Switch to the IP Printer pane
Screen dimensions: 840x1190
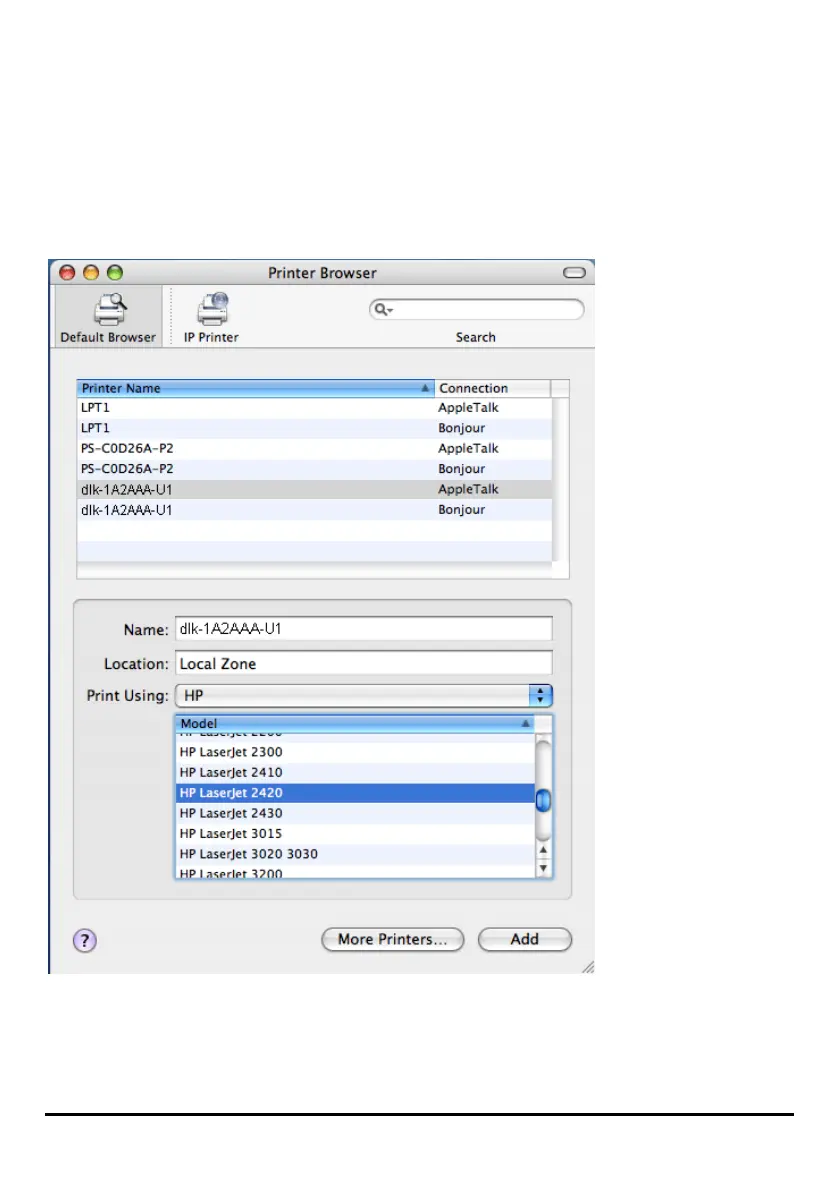212,317
